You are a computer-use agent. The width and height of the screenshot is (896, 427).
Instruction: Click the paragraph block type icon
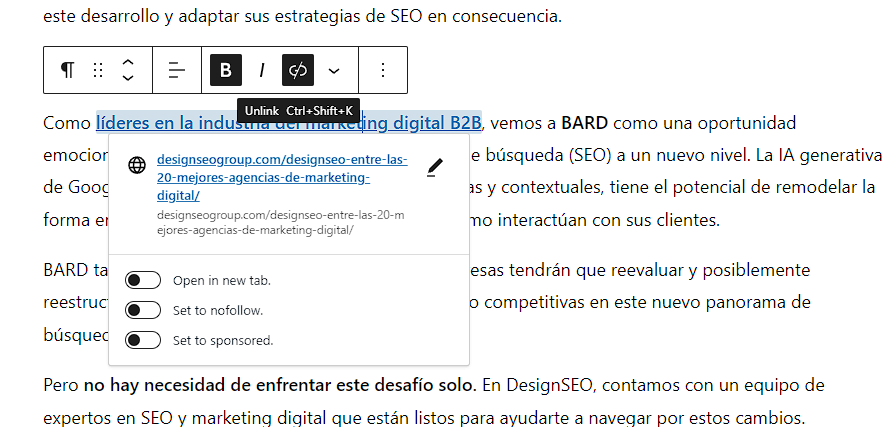[67, 70]
